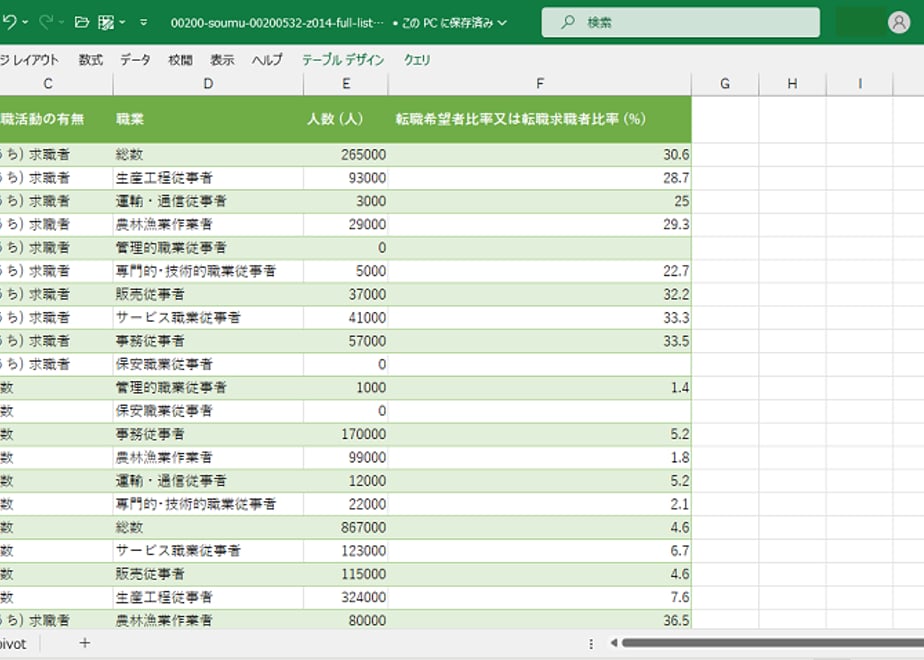Viewport: 924px width, 660px height.
Task: Click the Open folder icon
Action: pyautogui.click(x=82, y=22)
